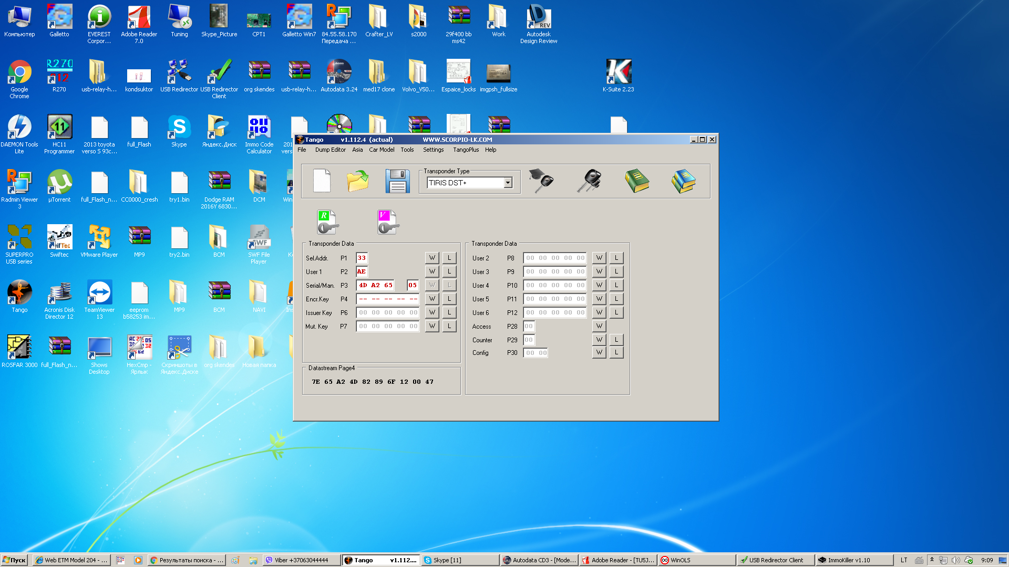The width and height of the screenshot is (1009, 567).
Task: Open the Immo Code Calculator desktop icon
Action: [259, 134]
